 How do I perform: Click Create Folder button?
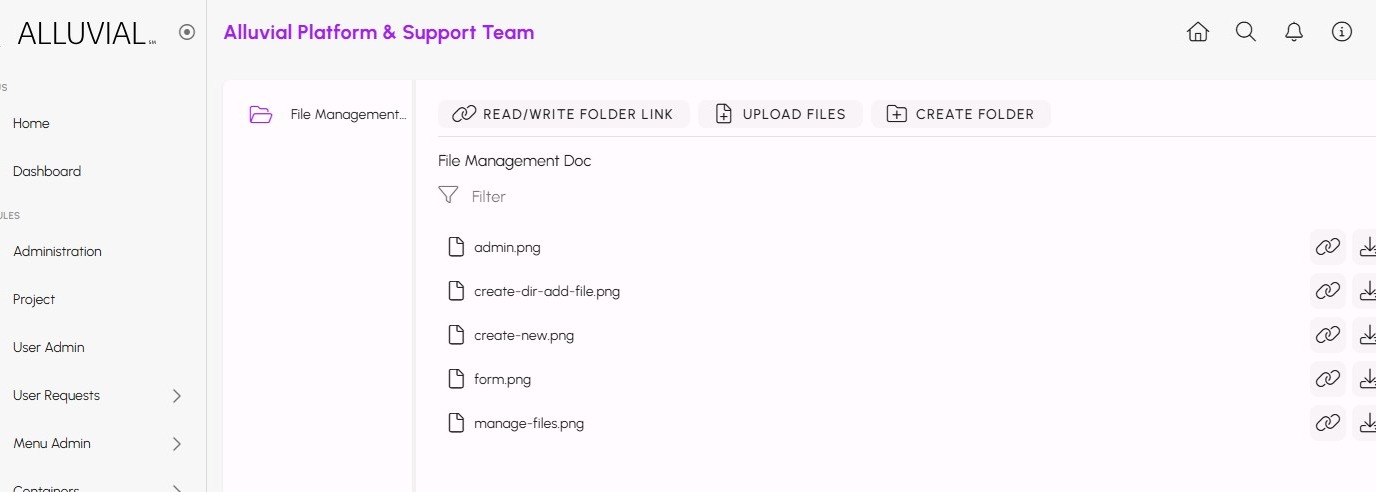click(960, 114)
